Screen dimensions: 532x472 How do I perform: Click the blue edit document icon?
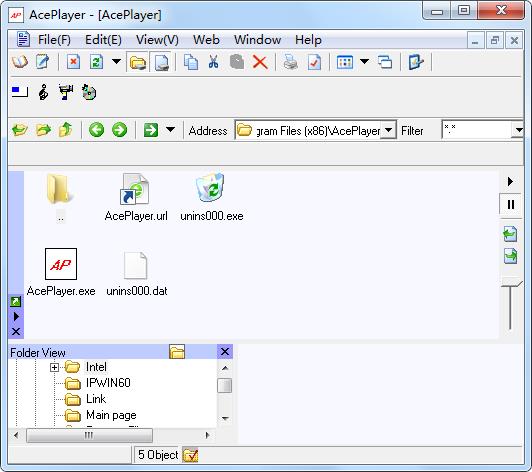[x=415, y=62]
